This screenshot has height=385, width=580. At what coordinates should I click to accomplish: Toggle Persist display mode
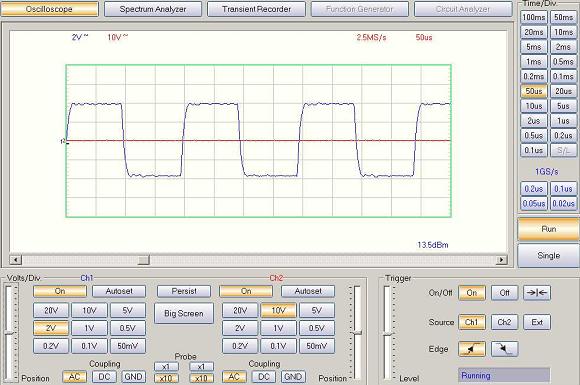[x=184, y=291]
